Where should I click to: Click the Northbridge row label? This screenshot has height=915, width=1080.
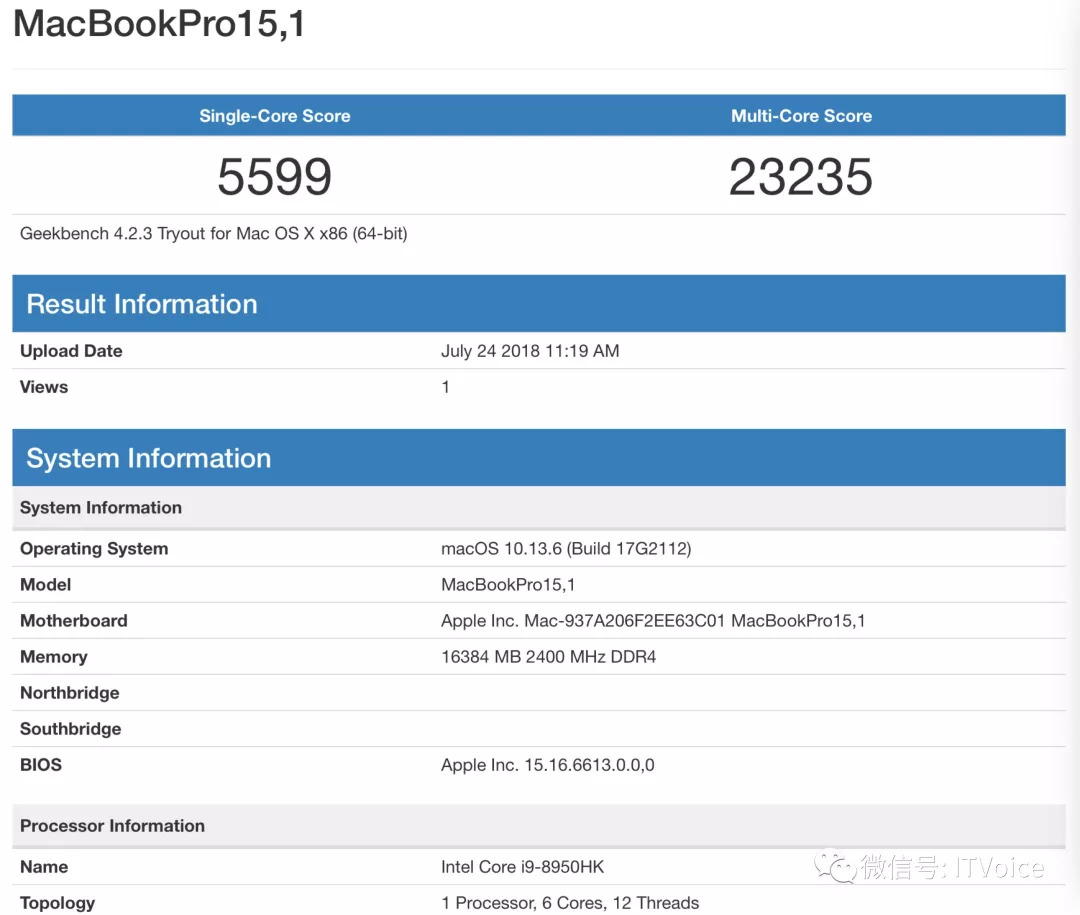(70, 692)
